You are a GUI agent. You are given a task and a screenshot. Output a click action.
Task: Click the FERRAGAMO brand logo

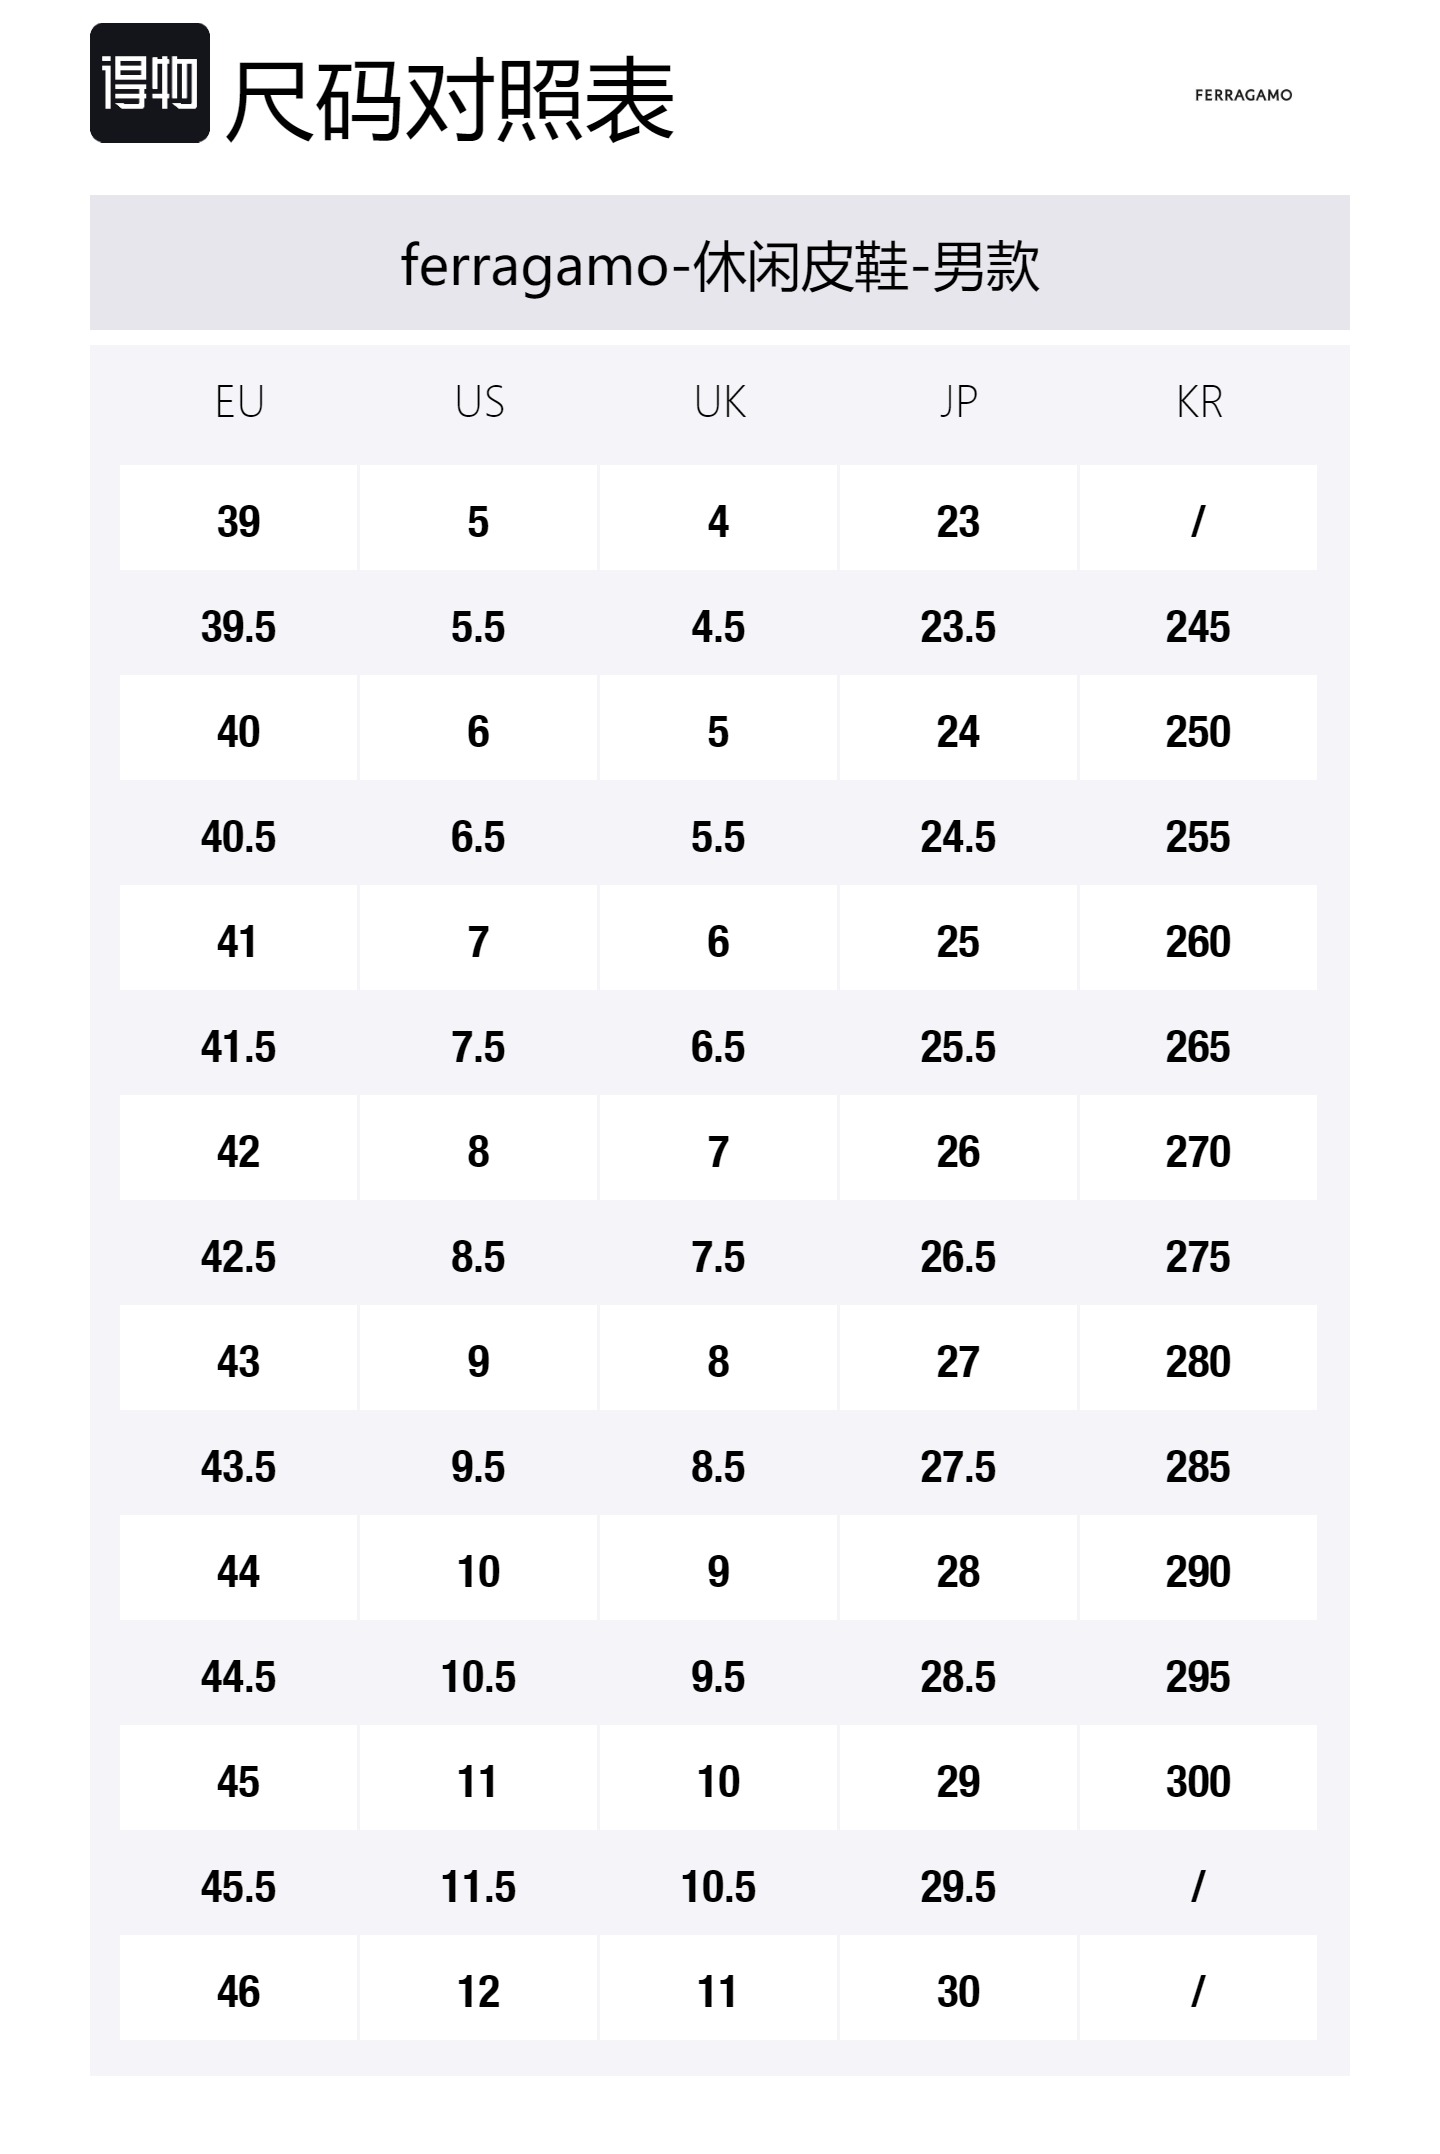1243,95
